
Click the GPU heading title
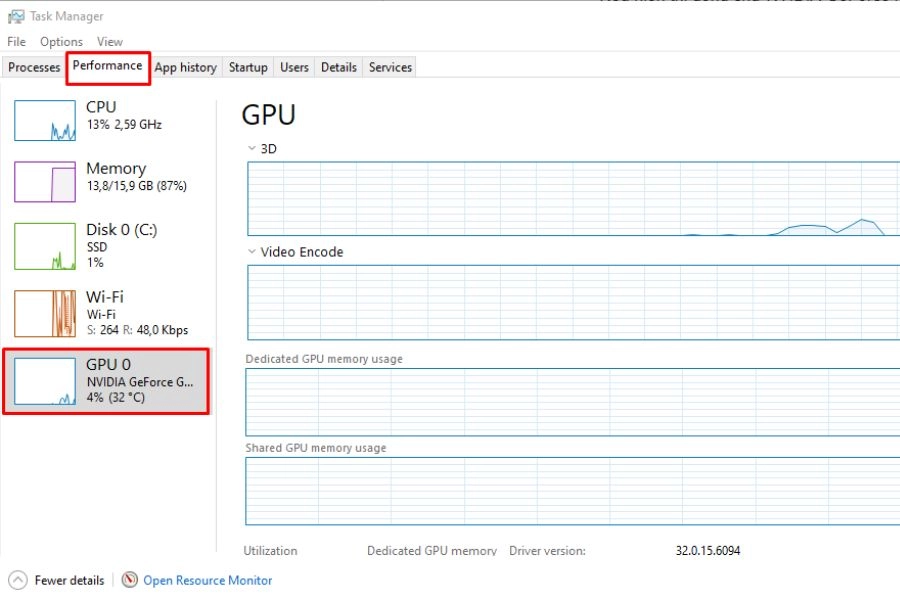[269, 114]
